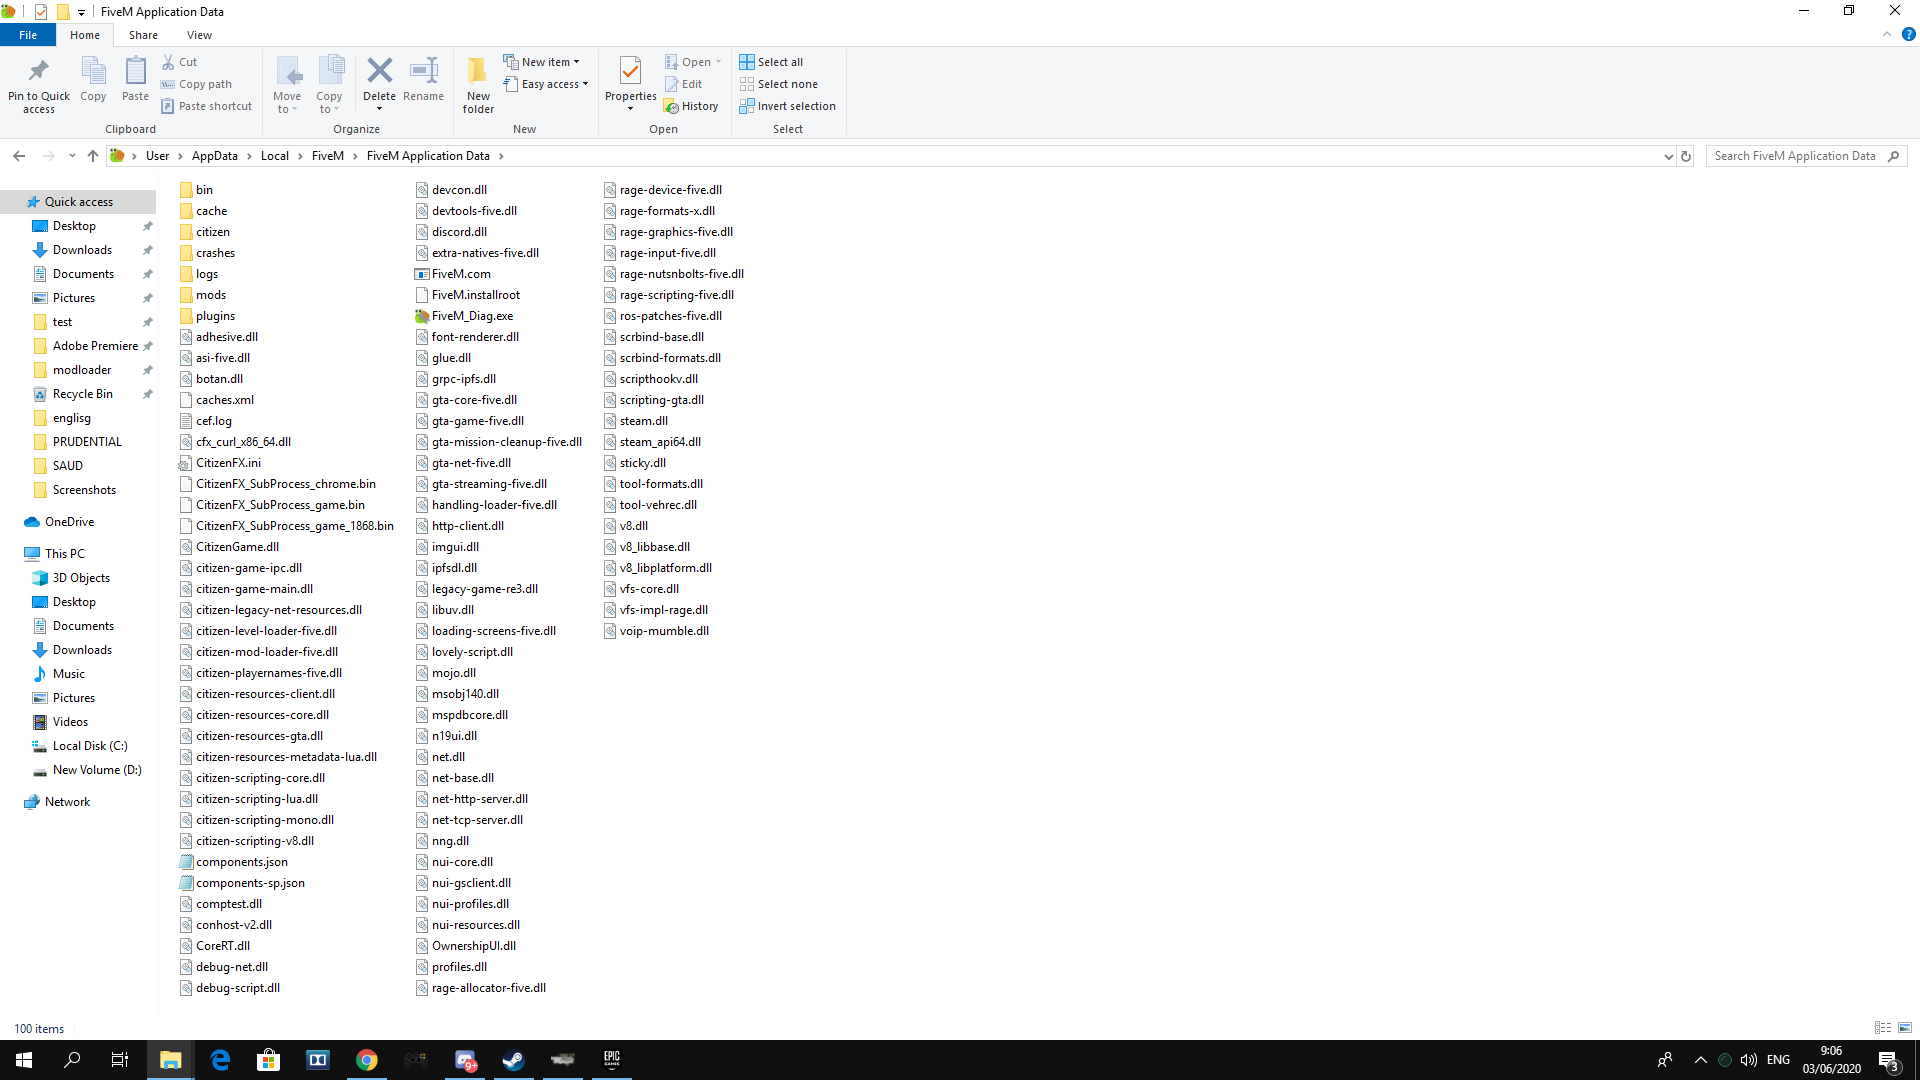
Task: Open the Share ribbon tab
Action: pos(143,34)
